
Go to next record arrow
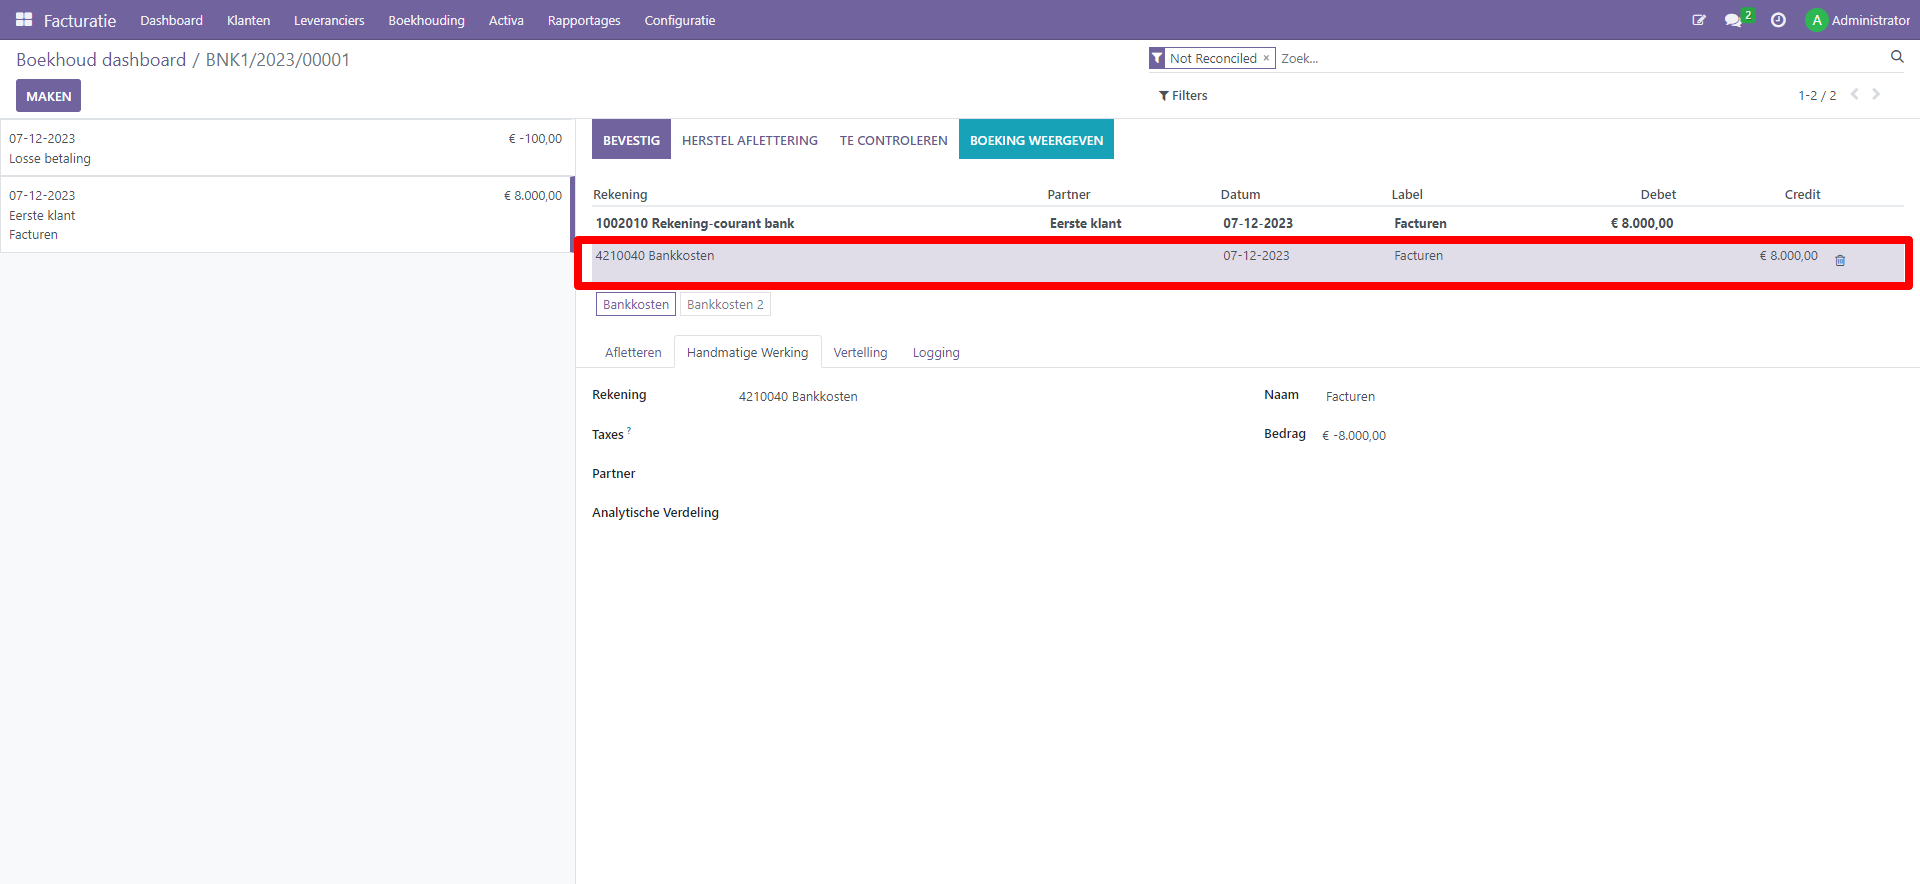click(x=1876, y=94)
